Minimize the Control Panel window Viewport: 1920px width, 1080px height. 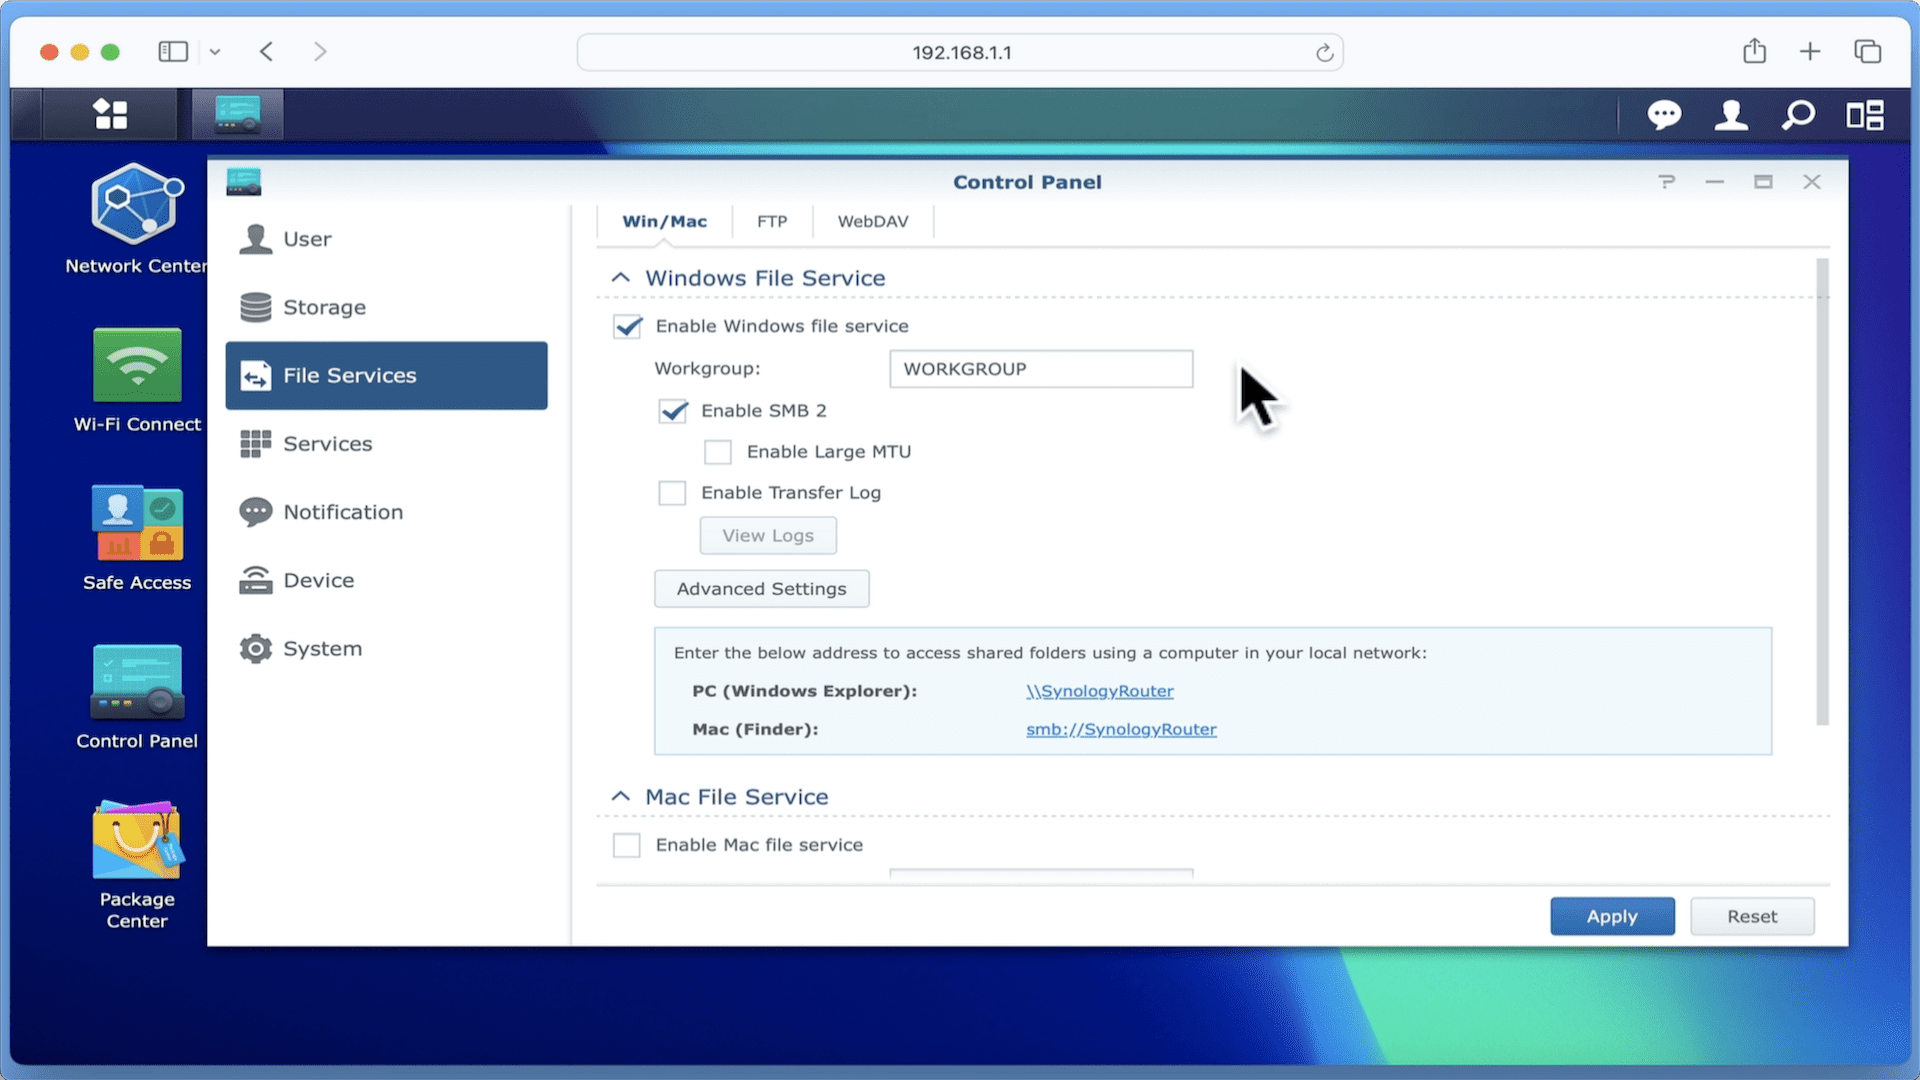[1714, 182]
